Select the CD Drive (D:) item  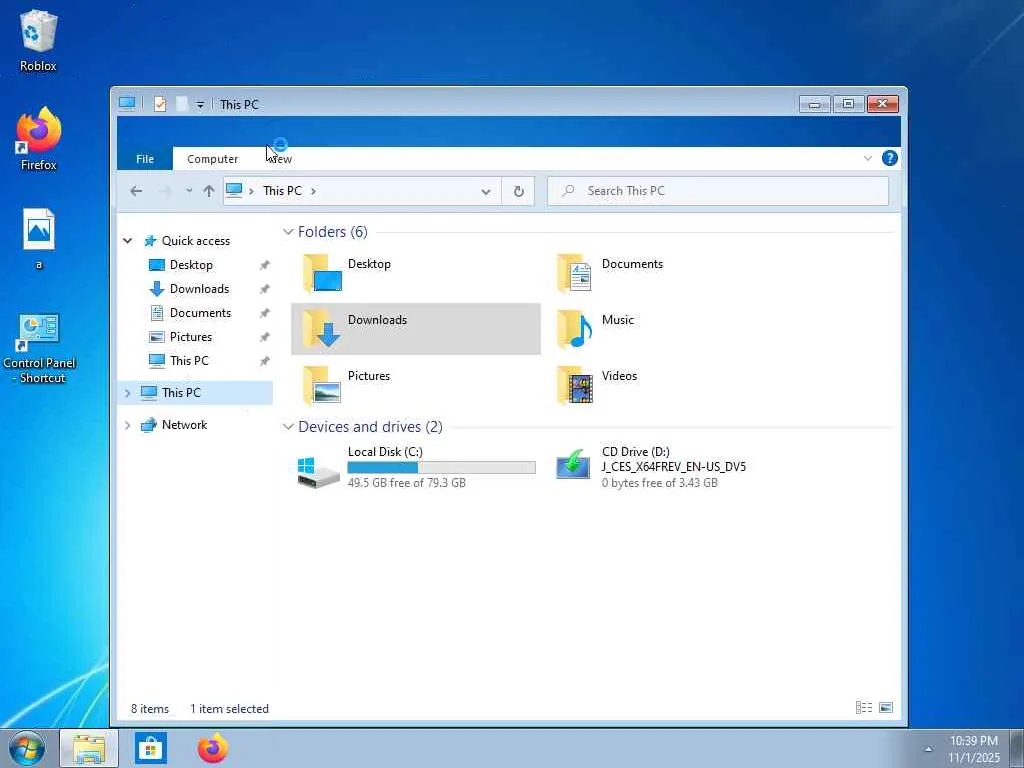[x=669, y=468]
